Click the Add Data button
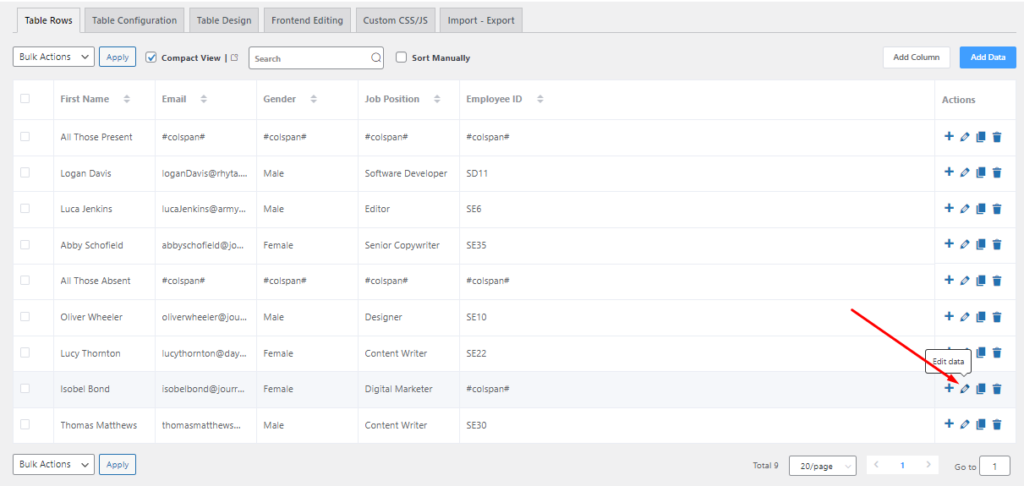 coord(987,57)
